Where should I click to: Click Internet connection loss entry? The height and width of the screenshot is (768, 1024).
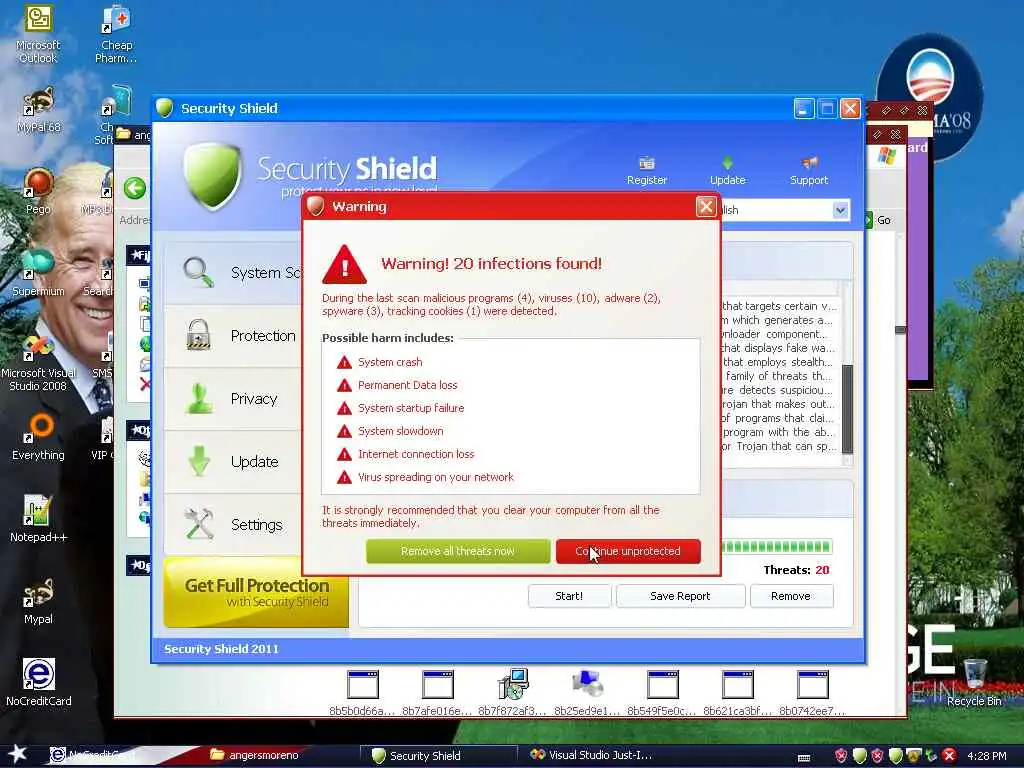pos(416,455)
